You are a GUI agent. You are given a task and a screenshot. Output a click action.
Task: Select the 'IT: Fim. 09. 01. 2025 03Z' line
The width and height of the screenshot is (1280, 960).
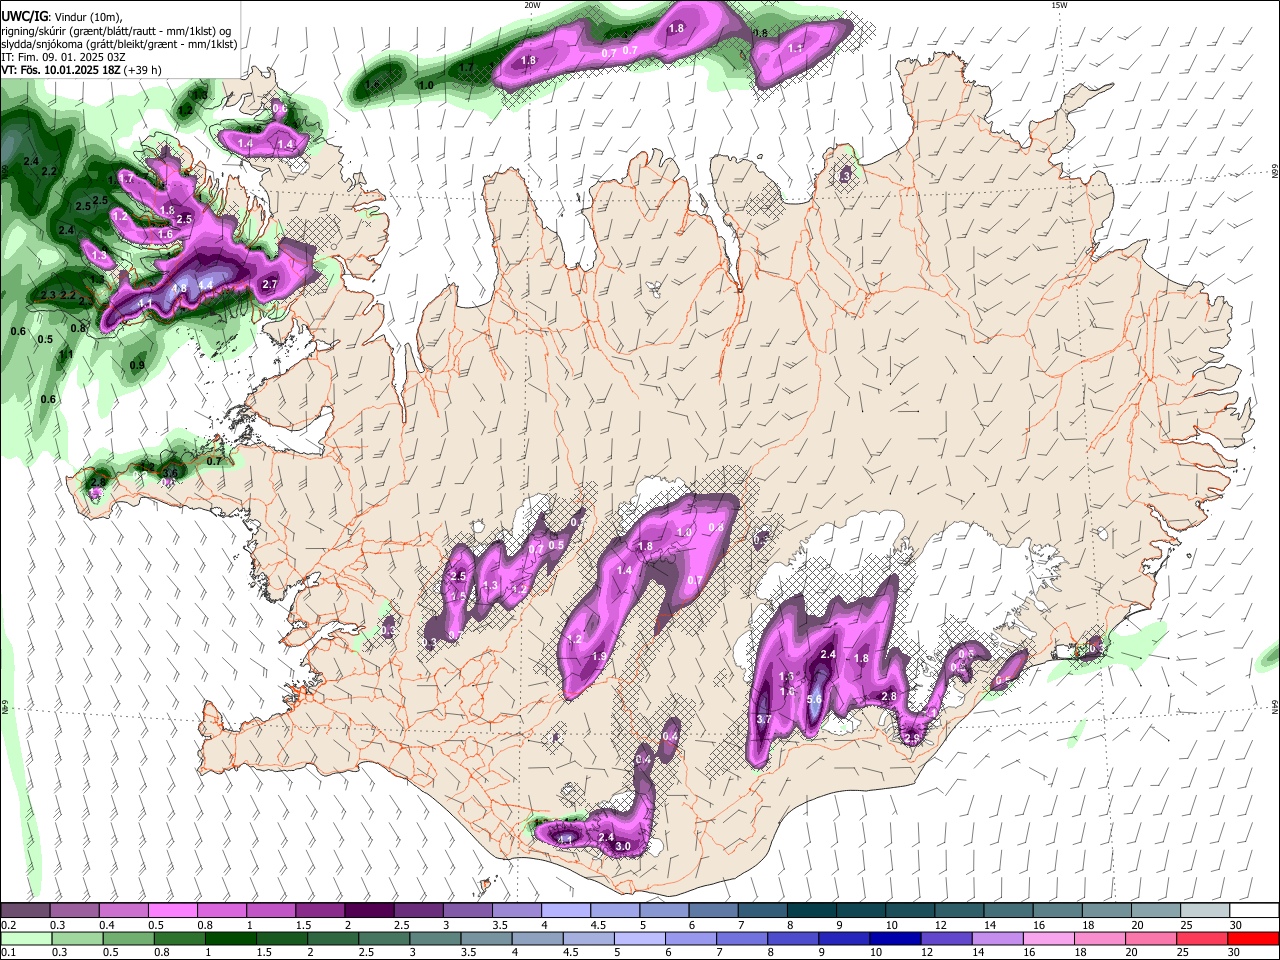[x=63, y=58]
